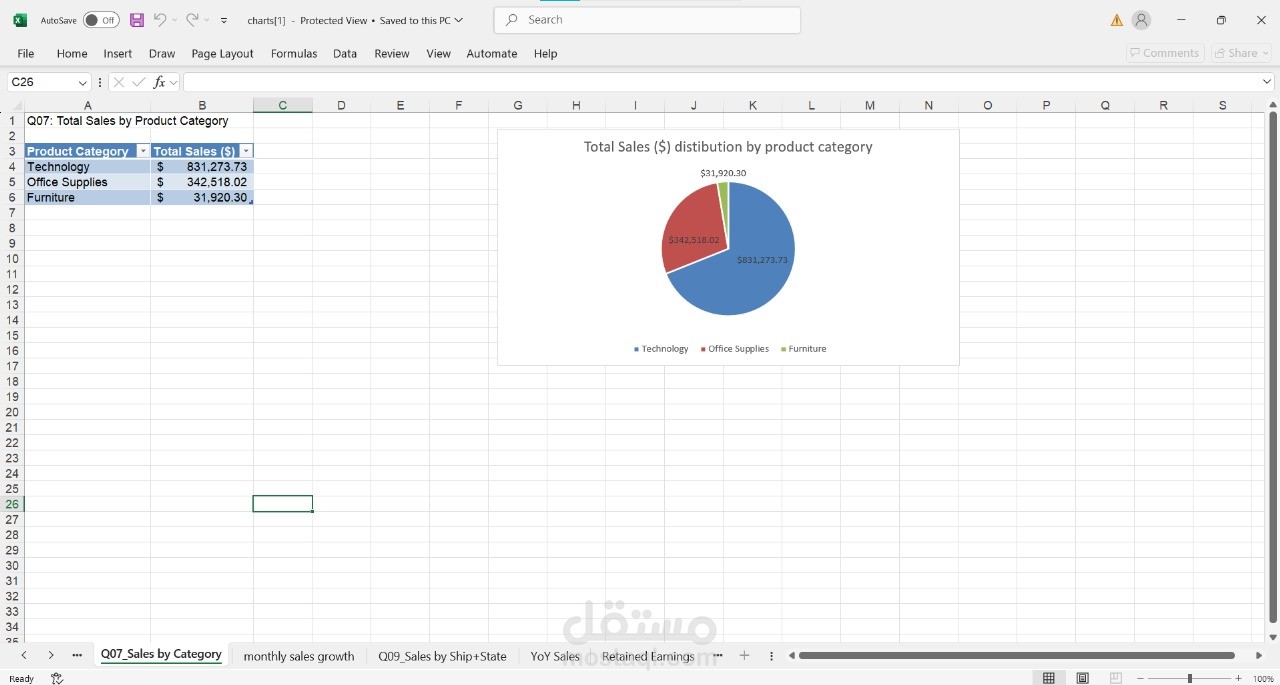Open Customize Quick Access Toolbar arrow
1280x685 pixels.
tap(224, 20)
